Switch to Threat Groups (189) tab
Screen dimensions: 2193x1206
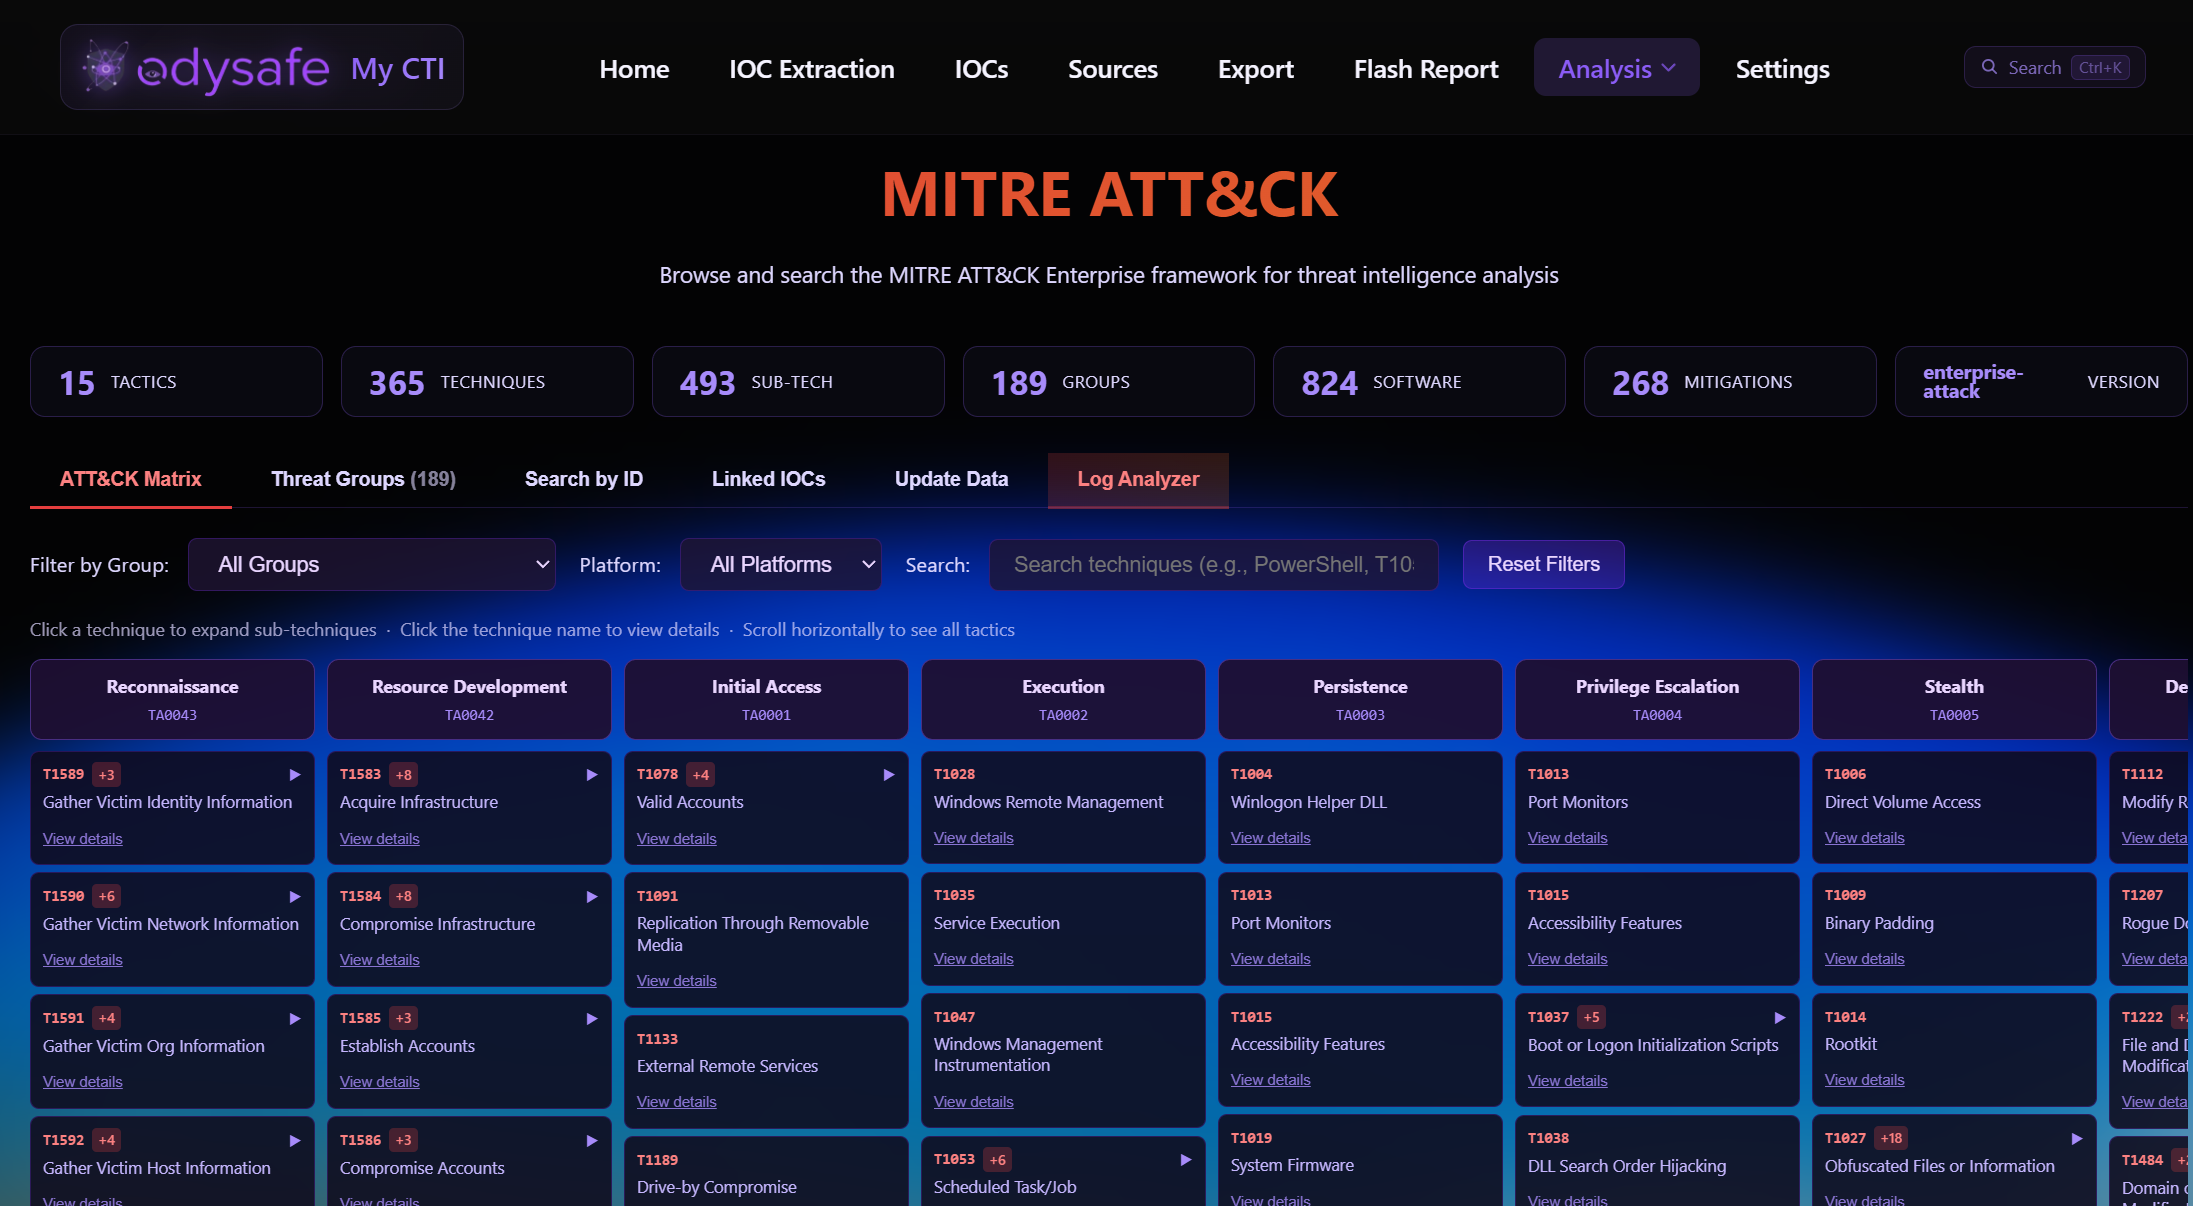363,479
